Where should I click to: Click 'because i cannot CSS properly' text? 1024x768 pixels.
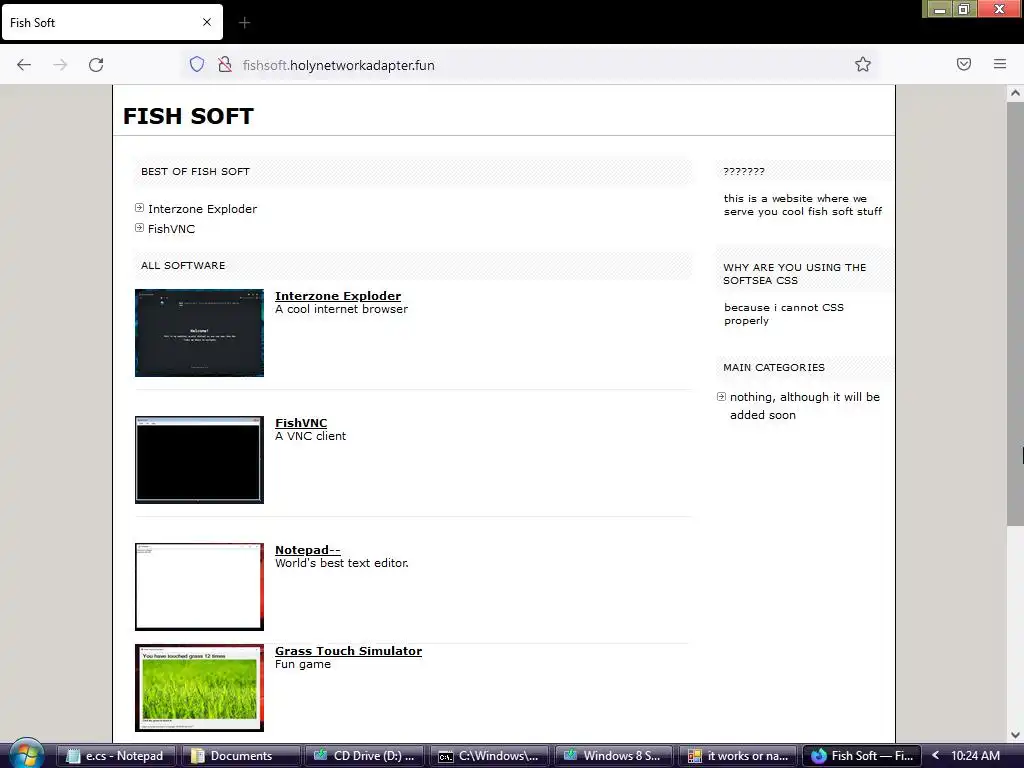[x=784, y=313]
